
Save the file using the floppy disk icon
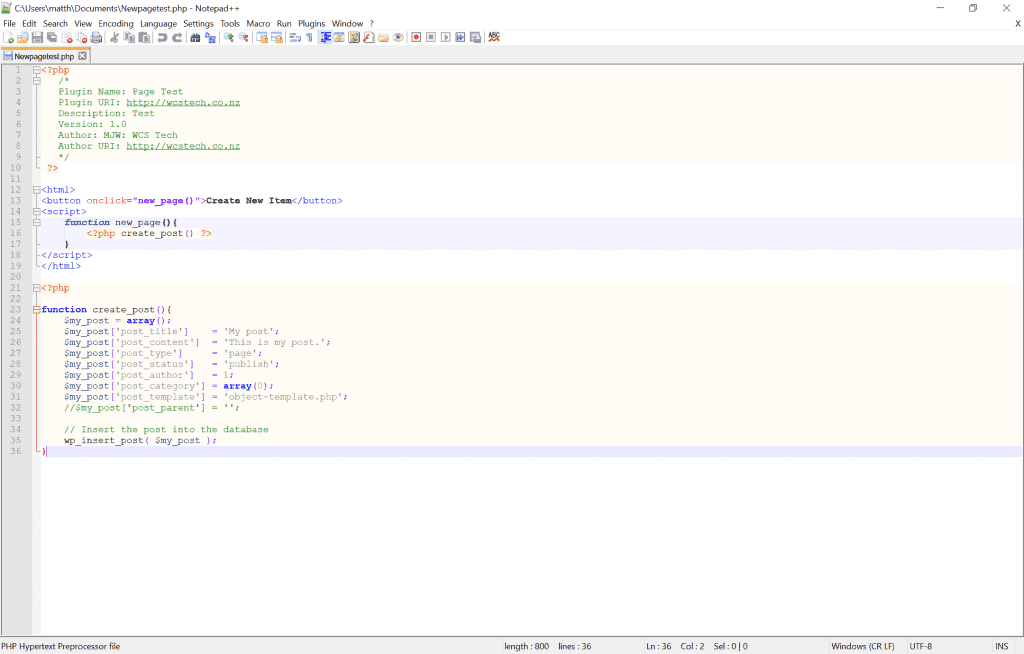tap(37, 37)
